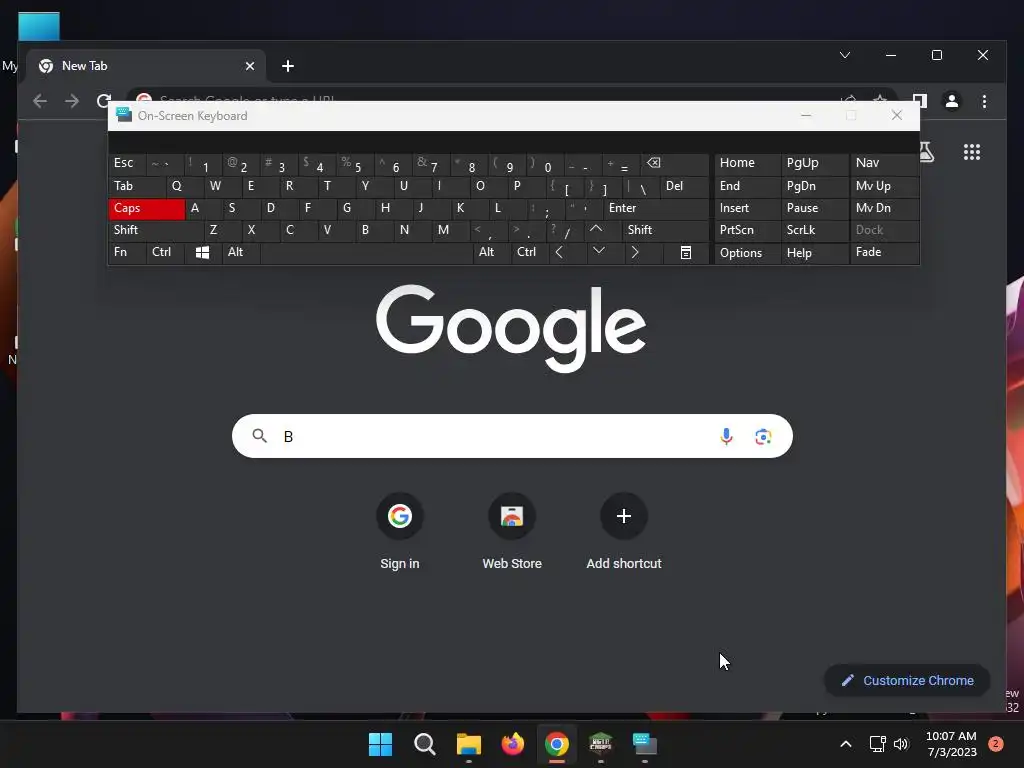This screenshot has height=768, width=1024.
Task: Open the volume control in the system tray
Action: click(x=901, y=744)
